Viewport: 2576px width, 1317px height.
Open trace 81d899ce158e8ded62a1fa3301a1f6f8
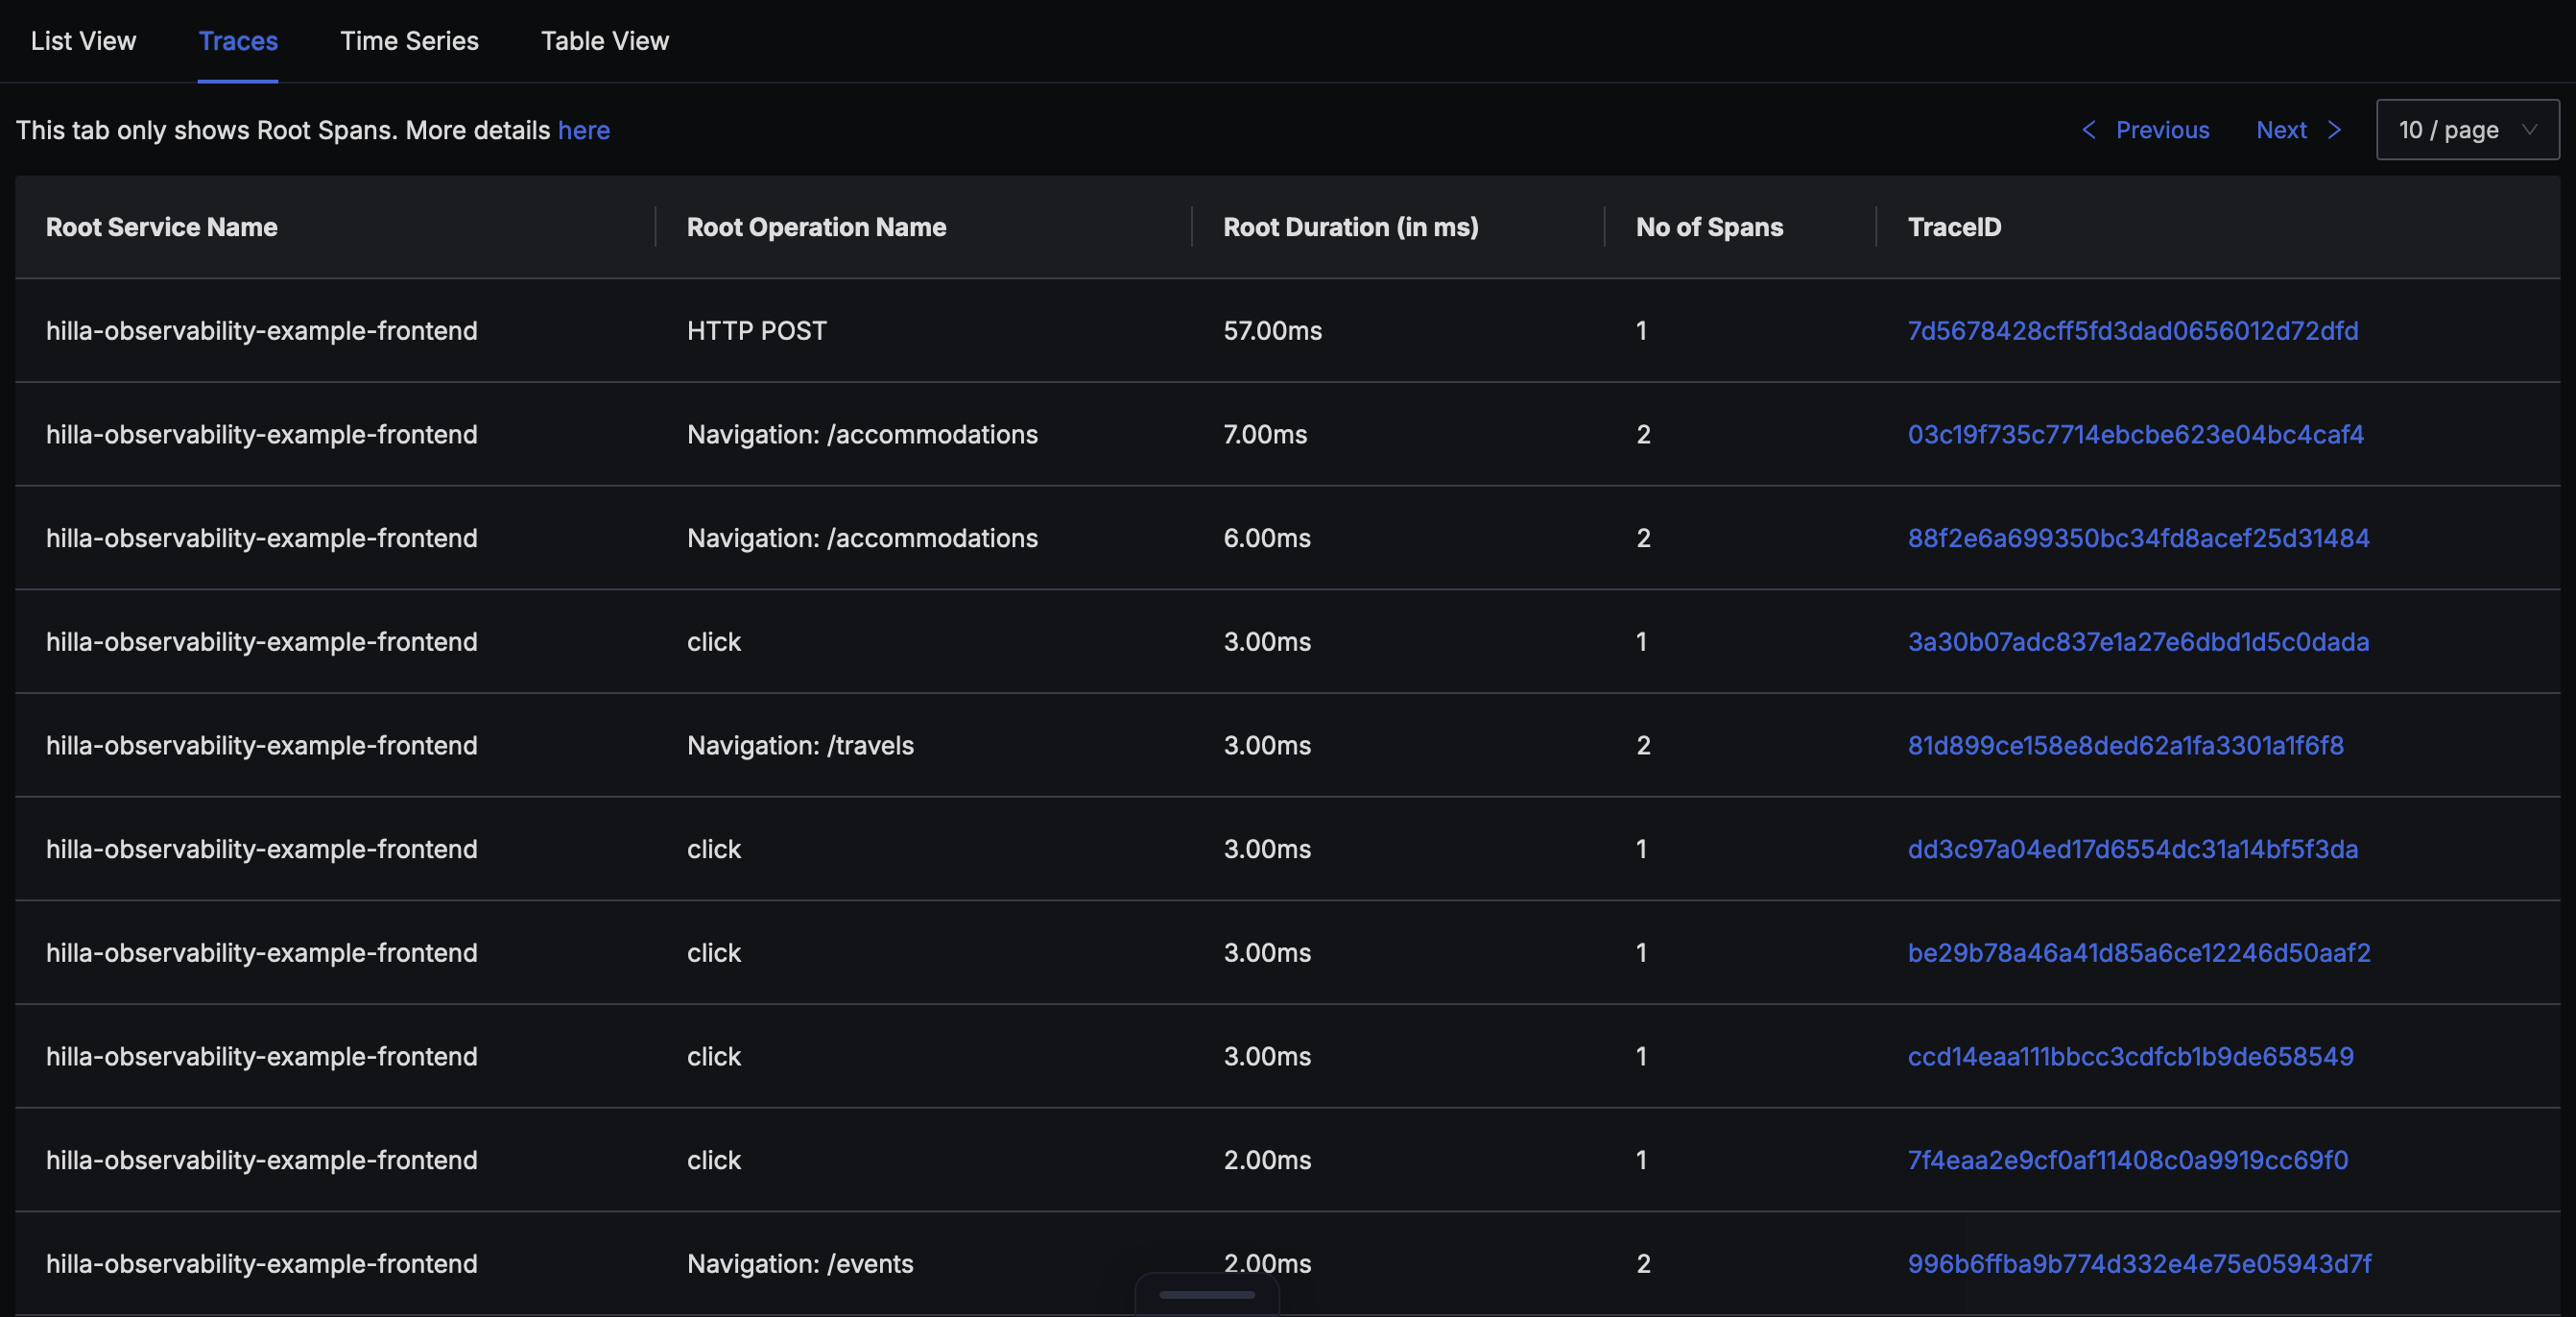click(x=2125, y=746)
